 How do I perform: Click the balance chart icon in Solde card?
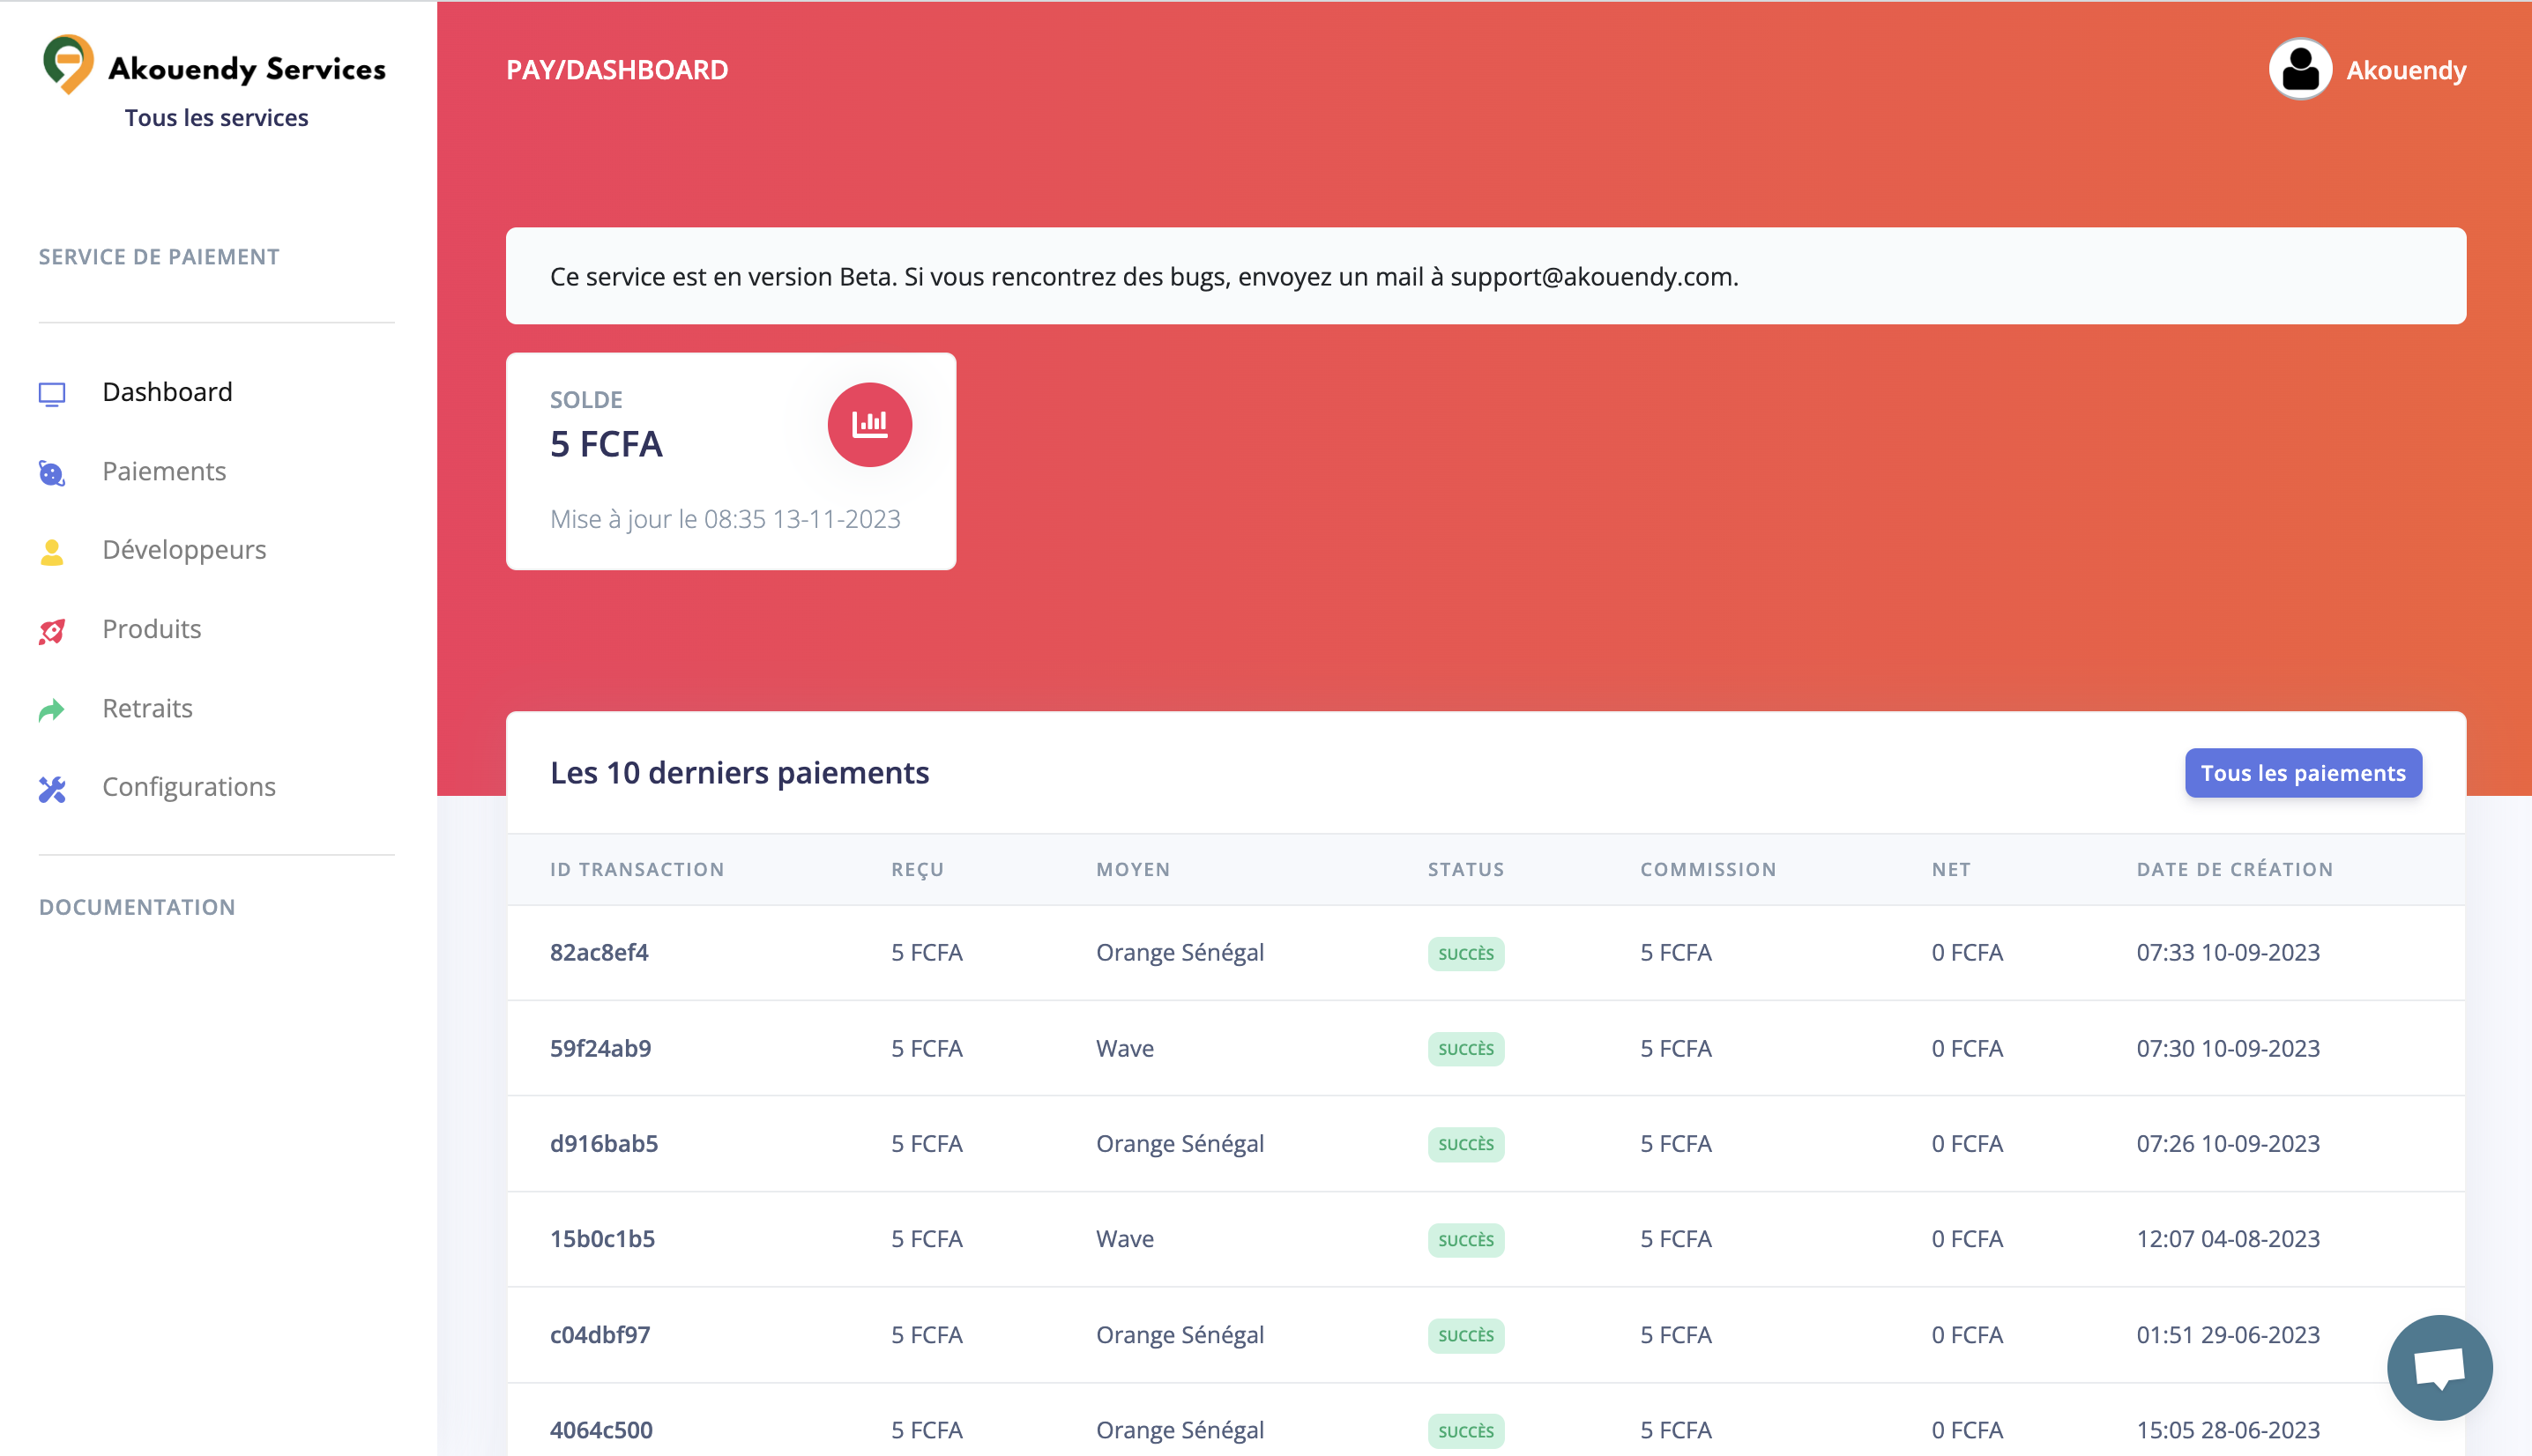coord(869,425)
